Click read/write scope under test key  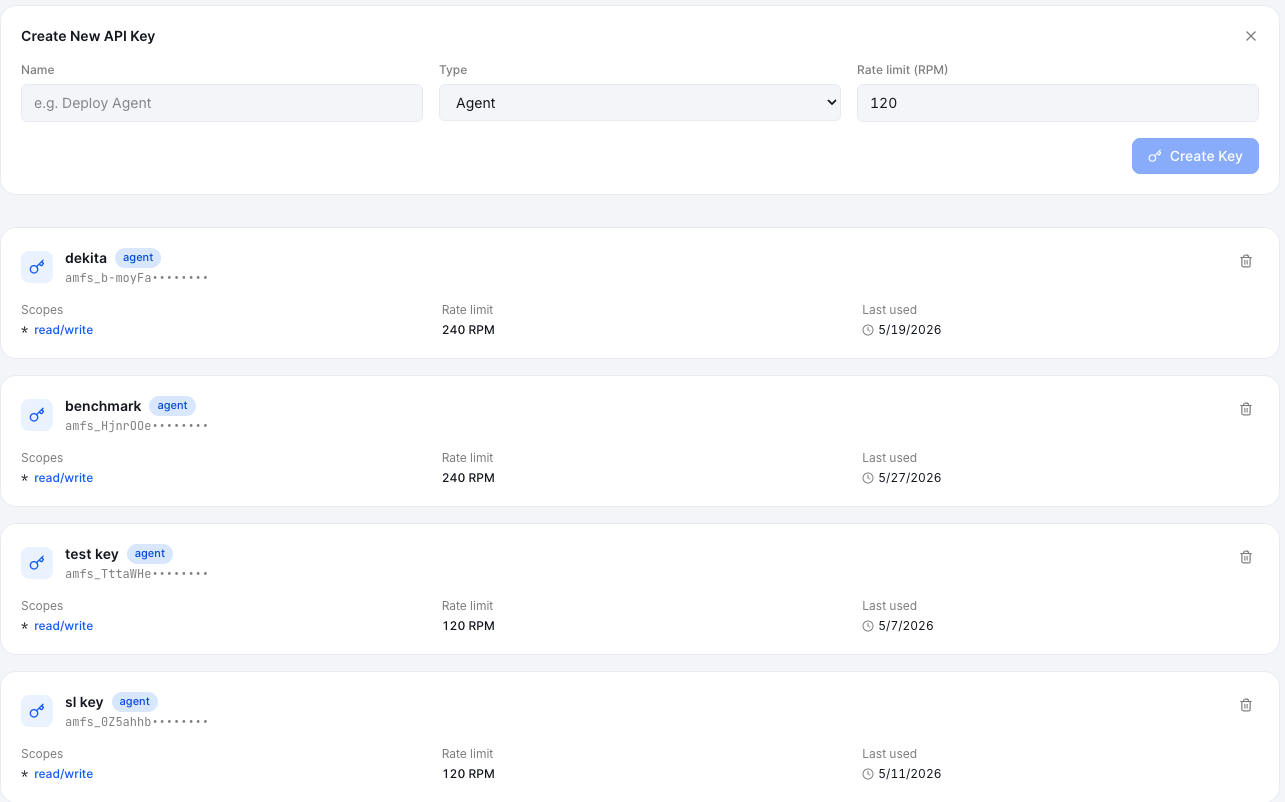point(63,626)
